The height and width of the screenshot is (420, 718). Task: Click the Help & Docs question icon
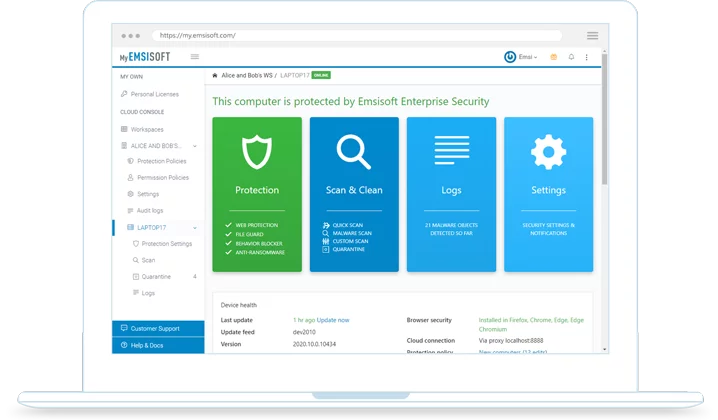[124, 345]
